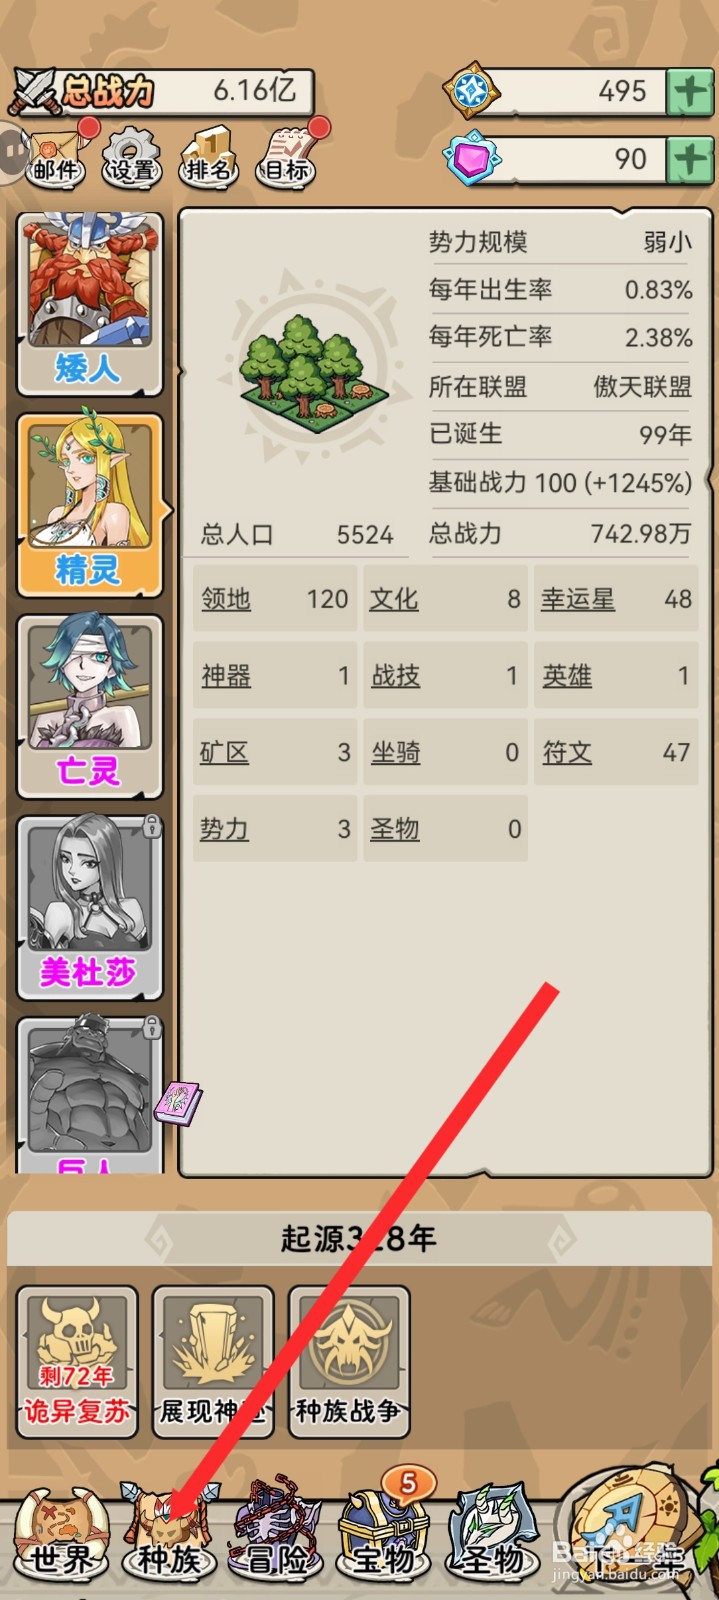The image size is (719, 1600).
Task: Open the 冒险 adventure tab
Action: (276, 1533)
